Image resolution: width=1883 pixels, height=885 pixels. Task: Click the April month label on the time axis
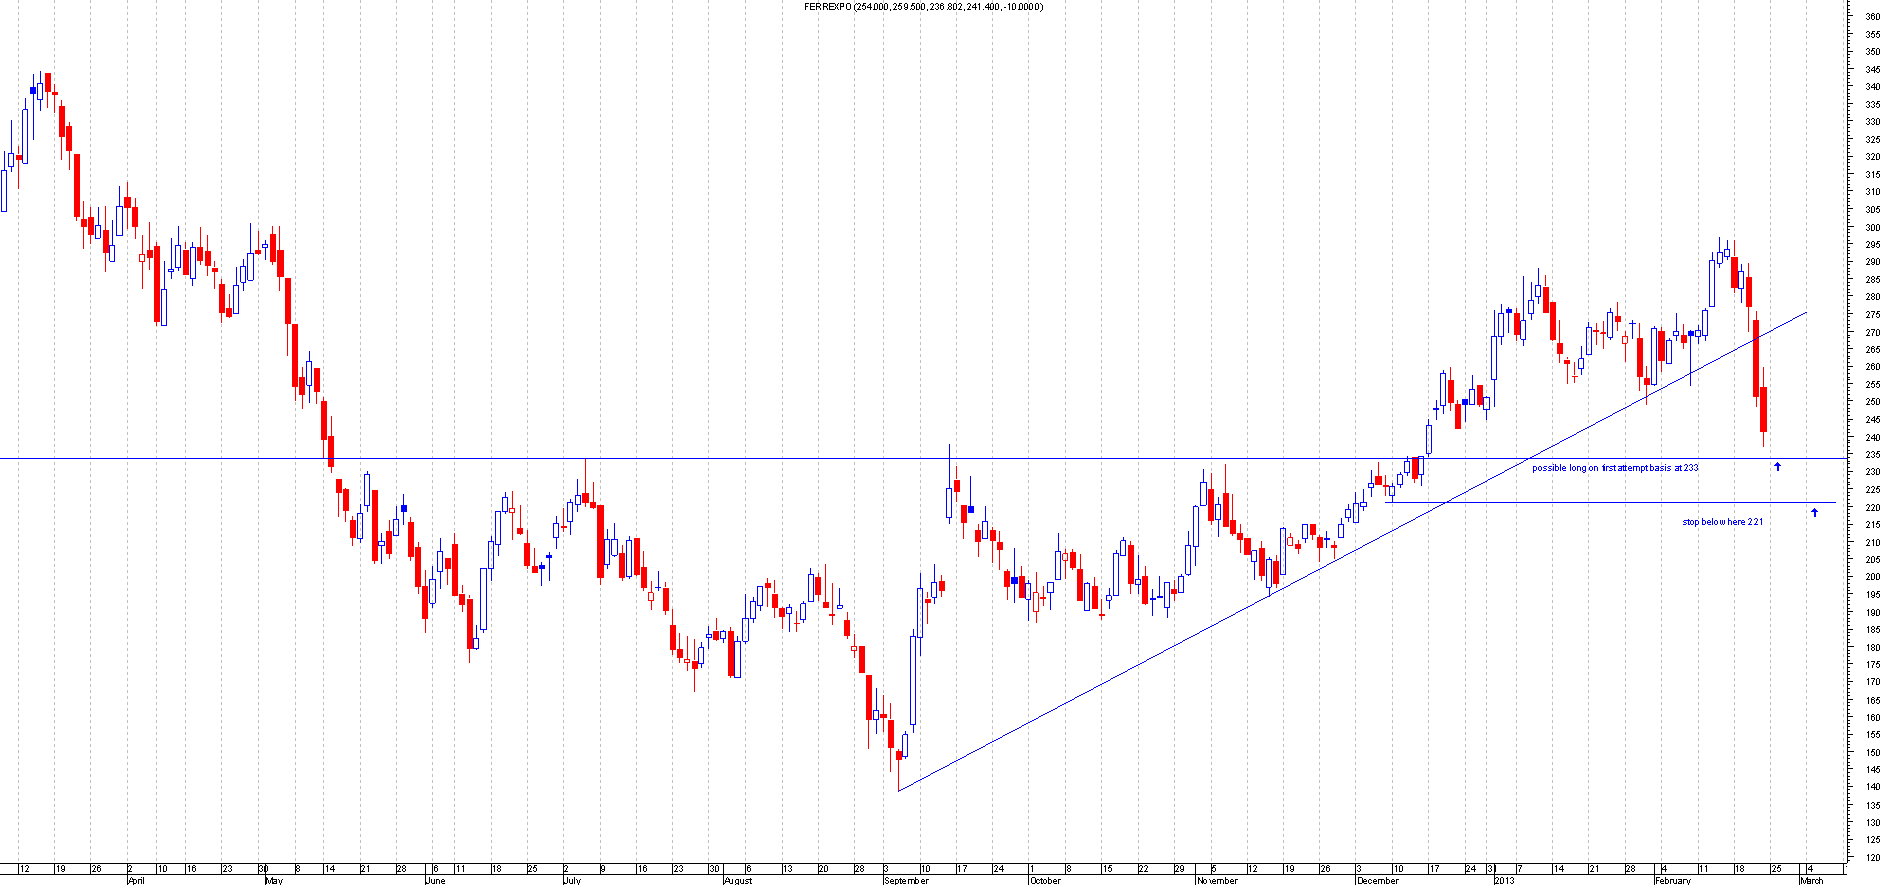137,881
